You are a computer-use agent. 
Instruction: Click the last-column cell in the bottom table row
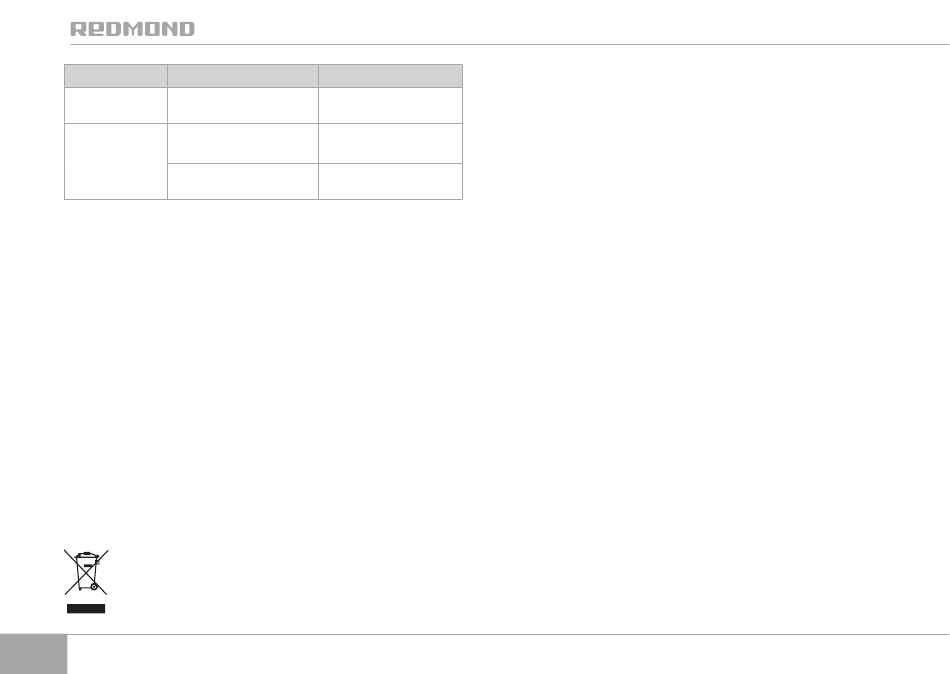(391, 181)
